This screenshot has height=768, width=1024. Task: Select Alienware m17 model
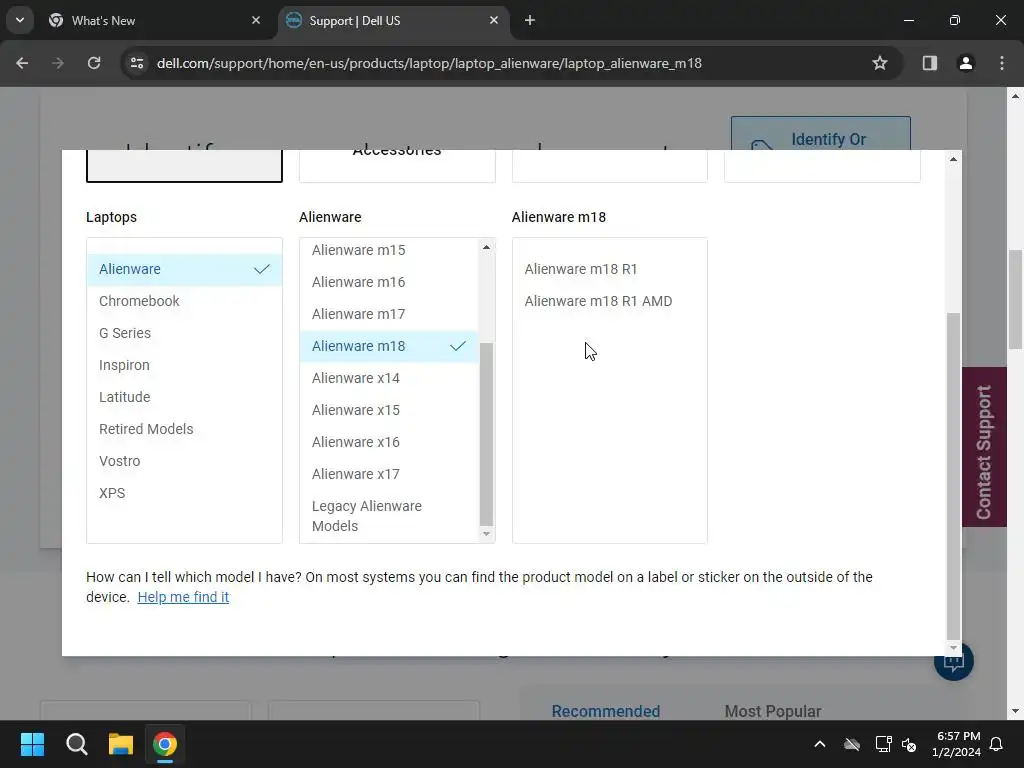[x=389, y=314]
